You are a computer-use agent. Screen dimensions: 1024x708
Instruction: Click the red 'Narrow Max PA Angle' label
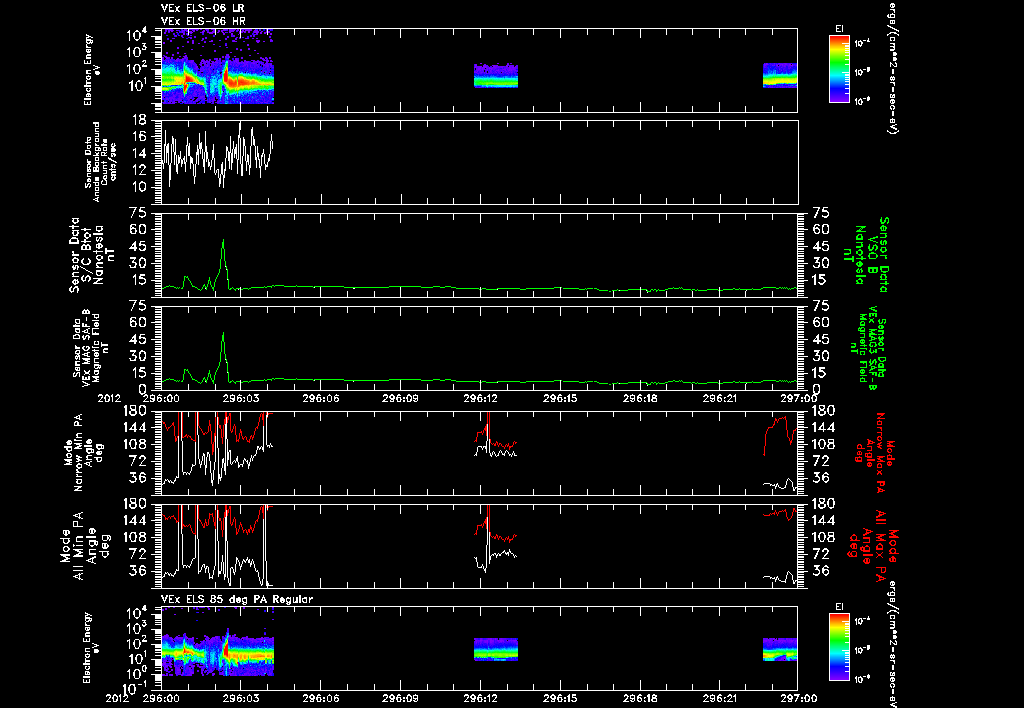(875, 453)
